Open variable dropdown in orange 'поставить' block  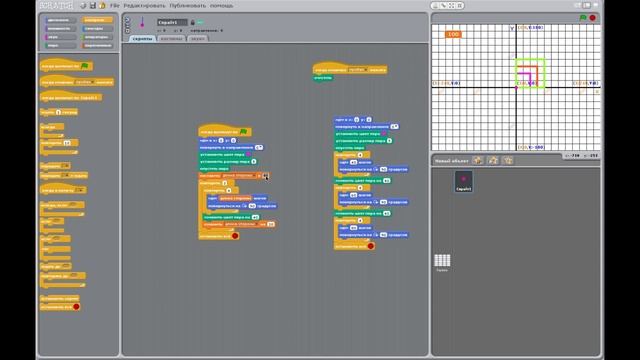(238, 176)
